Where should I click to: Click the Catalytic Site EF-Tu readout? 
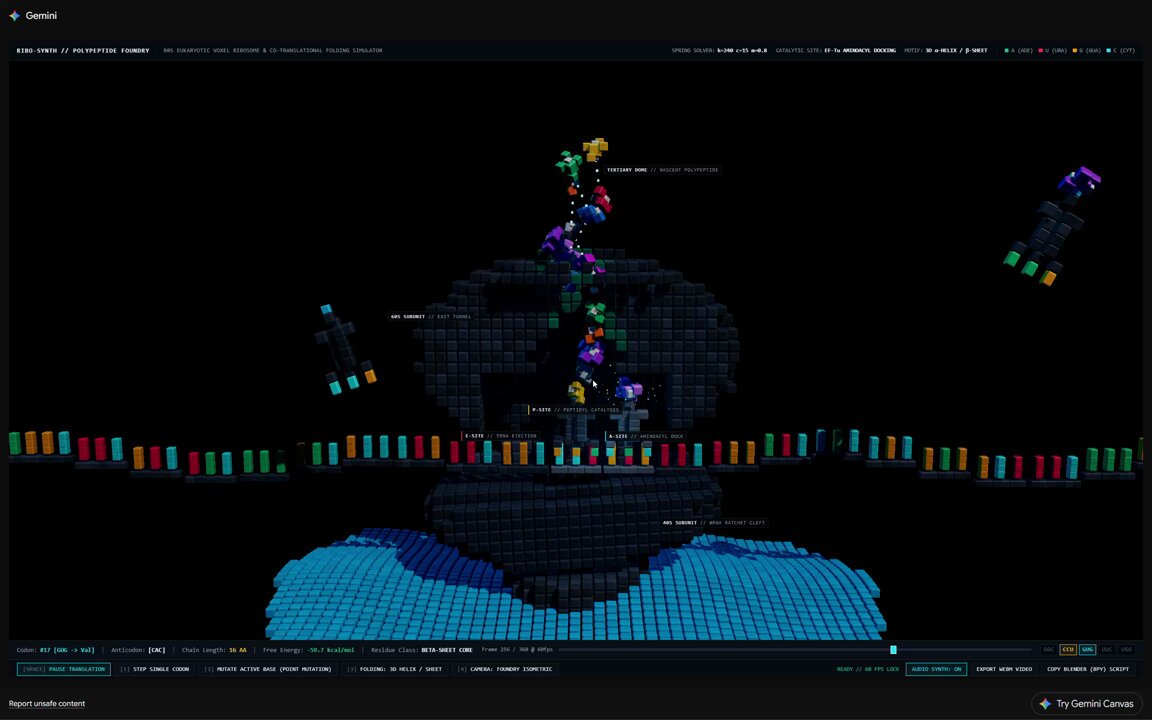[x=835, y=51]
